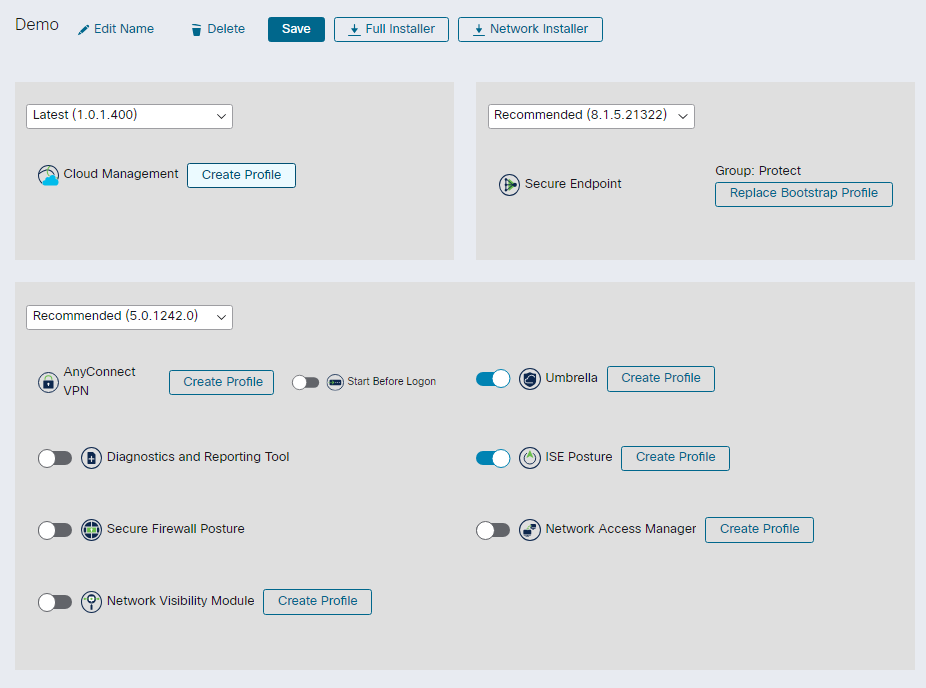Screen dimensions: 926x688
Task: Click Replace Bootstrap Profile button
Action: [x=804, y=194]
